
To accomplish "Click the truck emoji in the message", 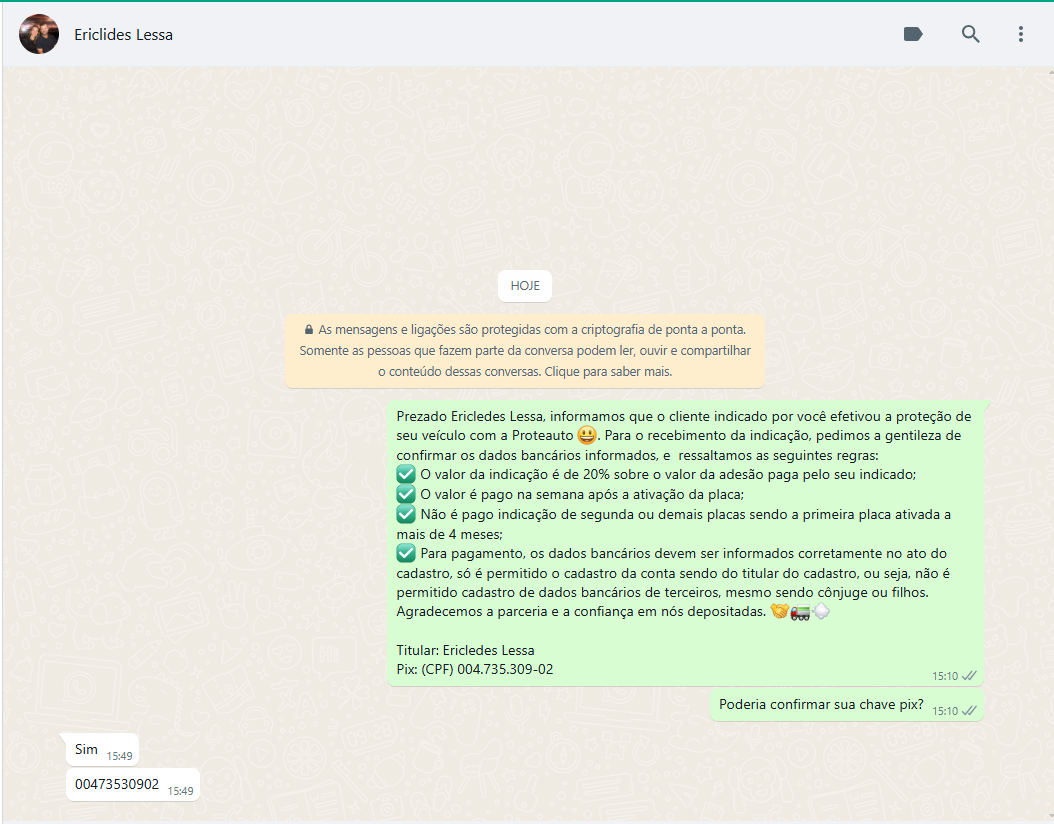I will click(x=800, y=612).
